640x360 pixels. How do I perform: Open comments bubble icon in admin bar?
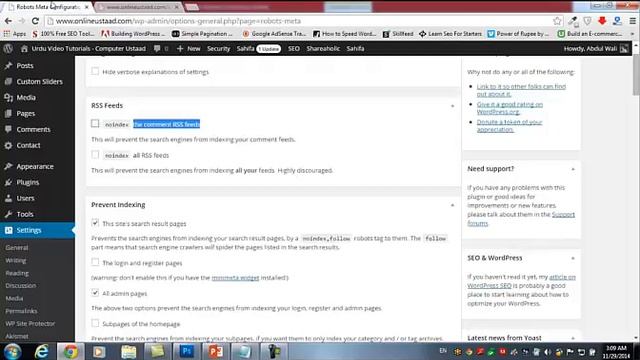coord(157,49)
